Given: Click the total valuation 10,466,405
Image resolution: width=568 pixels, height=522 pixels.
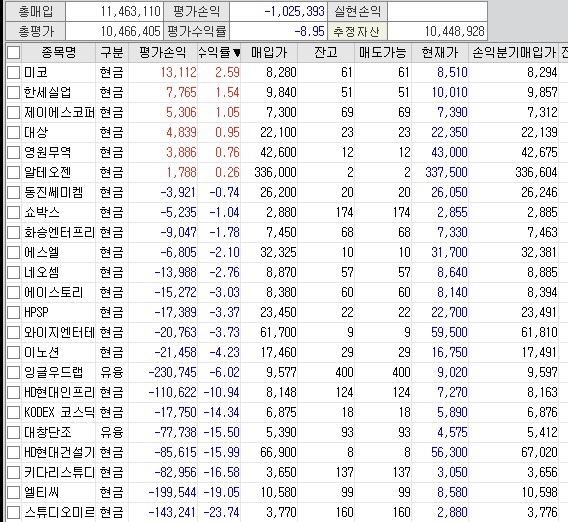Looking at the screenshot, I should [130, 32].
